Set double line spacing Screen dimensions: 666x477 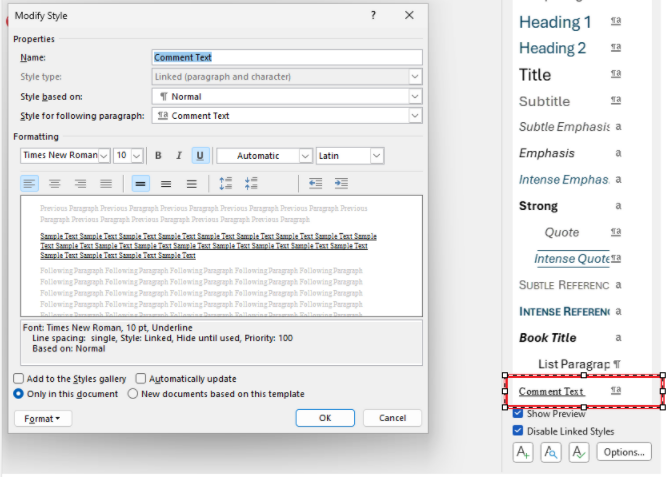[x=192, y=183]
